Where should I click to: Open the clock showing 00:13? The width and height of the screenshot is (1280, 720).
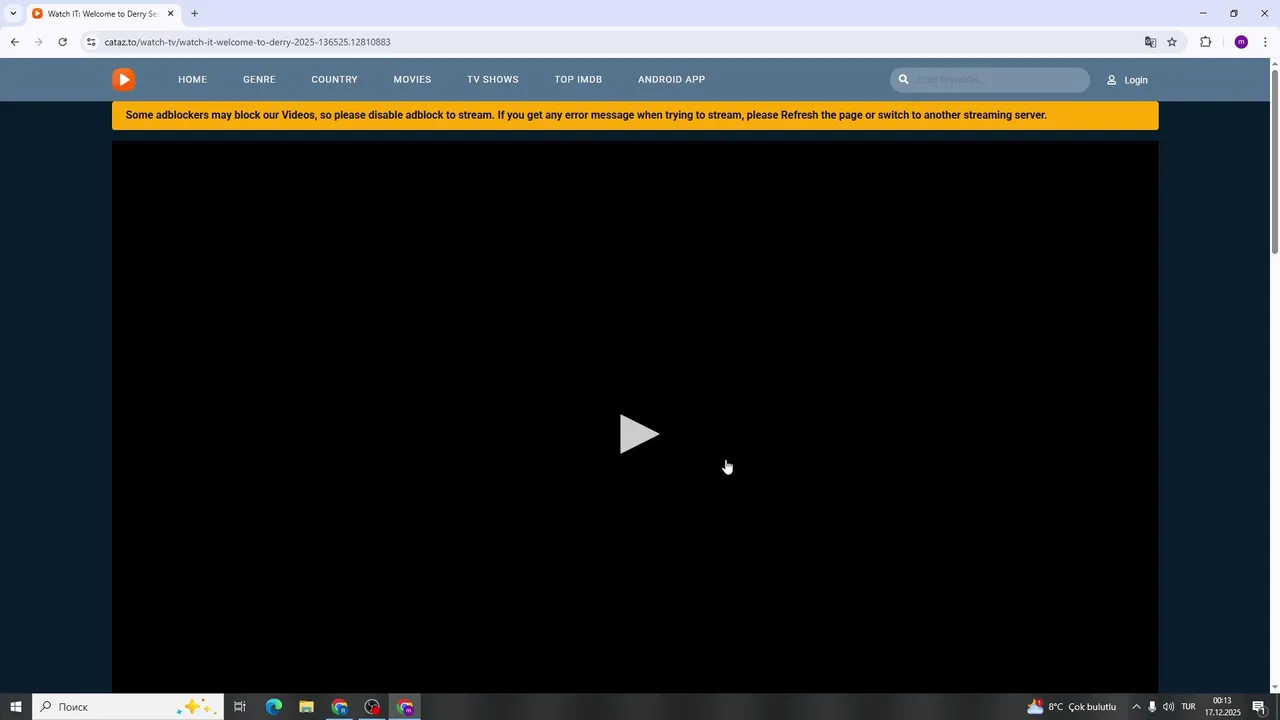tap(1222, 707)
